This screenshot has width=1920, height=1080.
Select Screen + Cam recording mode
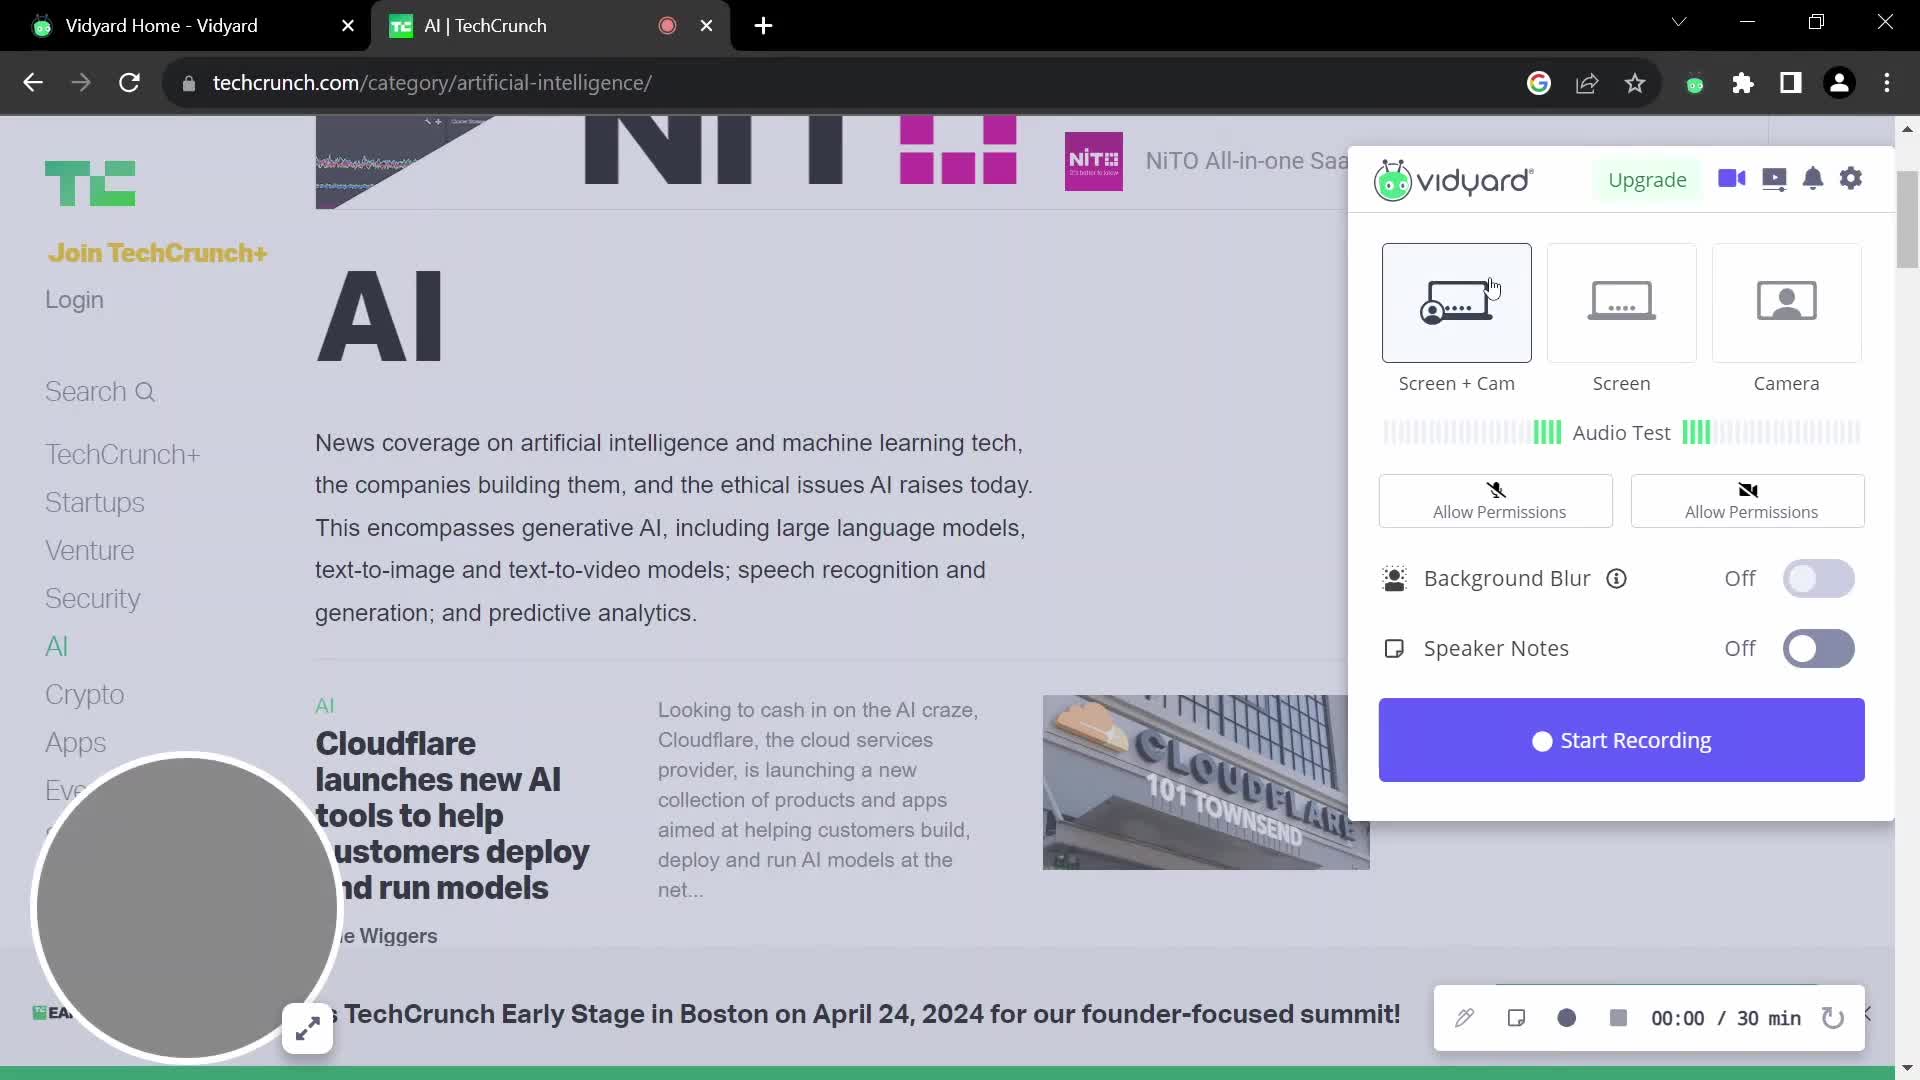pyautogui.click(x=1456, y=303)
